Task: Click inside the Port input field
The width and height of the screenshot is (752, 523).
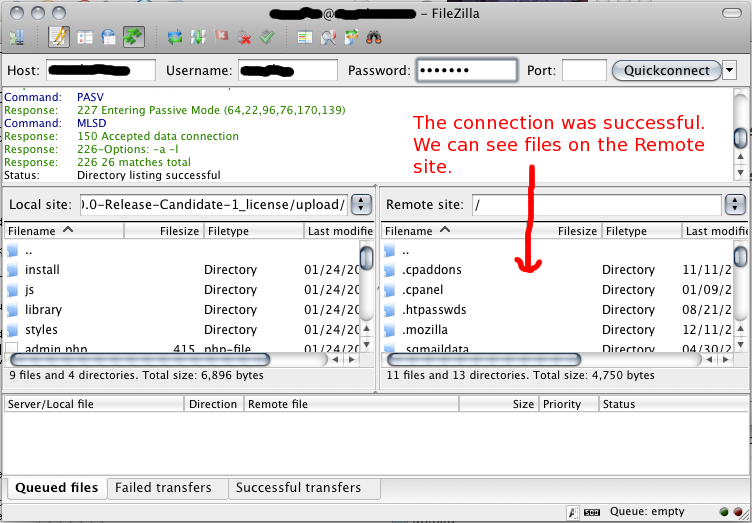Action: coord(584,70)
